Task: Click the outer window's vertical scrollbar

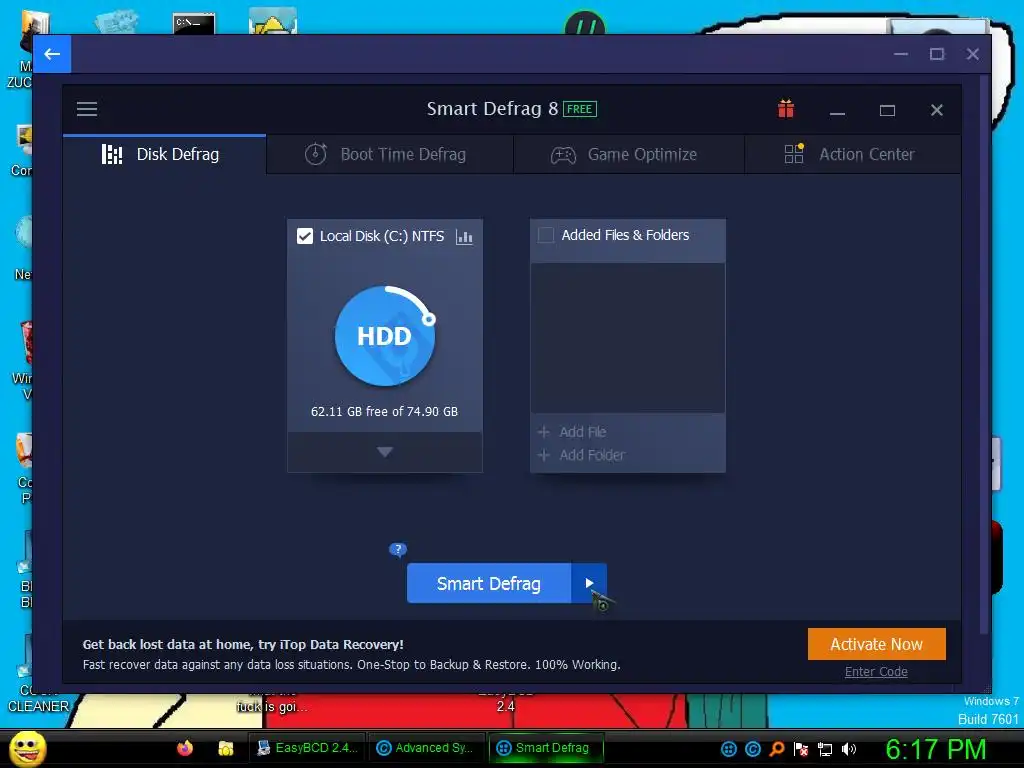Action: coord(985,354)
